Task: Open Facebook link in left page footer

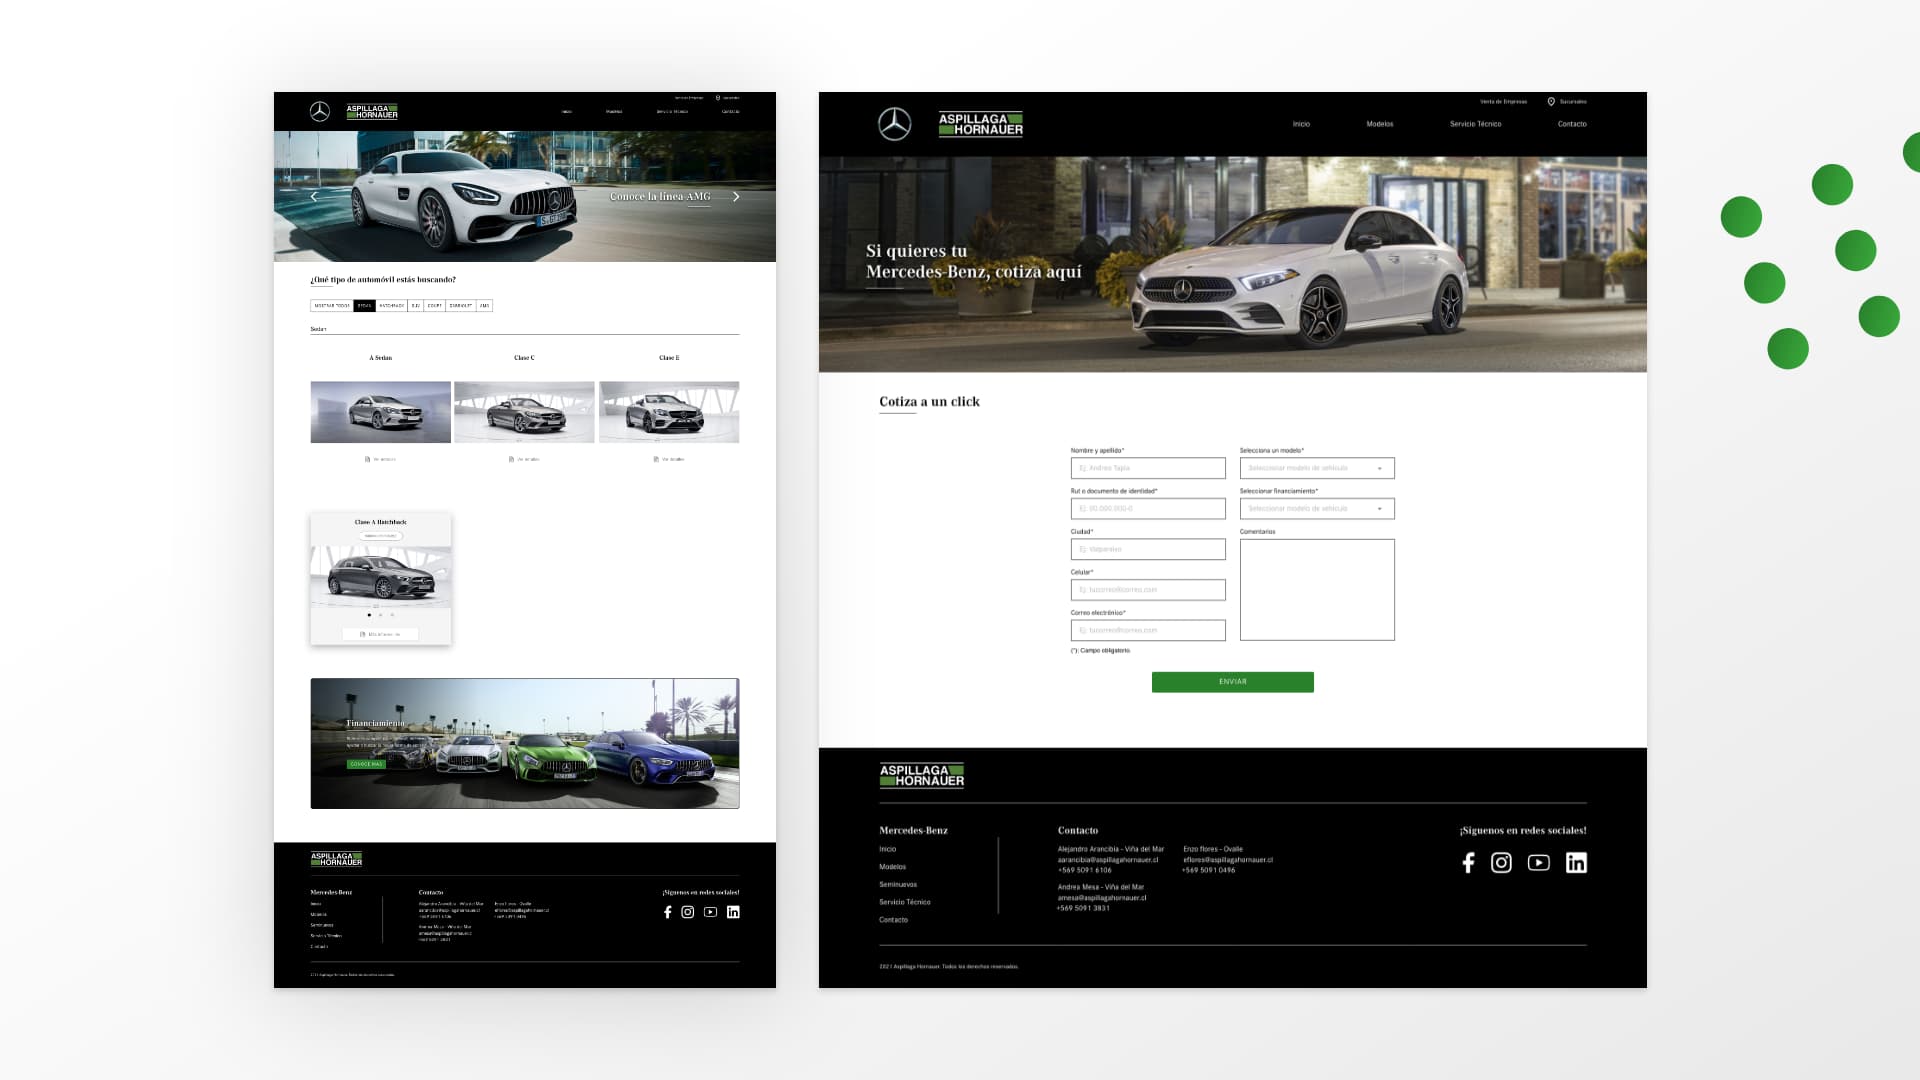Action: [667, 912]
